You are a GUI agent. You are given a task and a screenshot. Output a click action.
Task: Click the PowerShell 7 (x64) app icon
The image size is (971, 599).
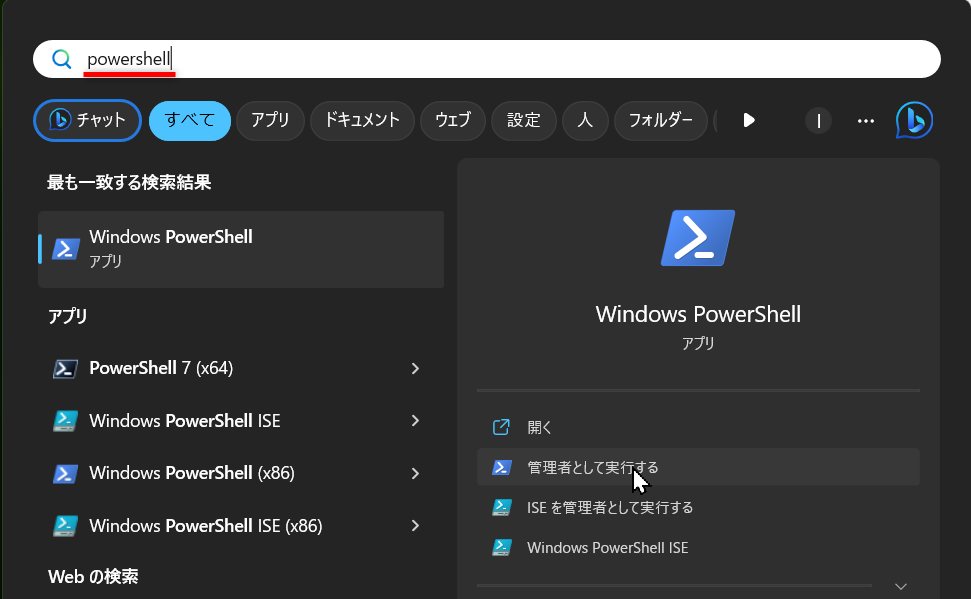point(65,368)
